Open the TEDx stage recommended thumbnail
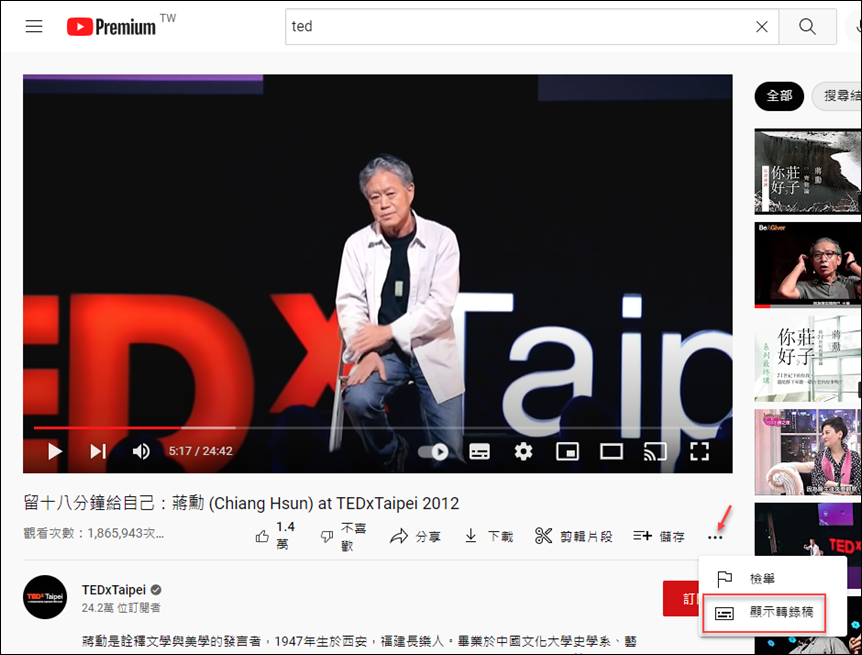This screenshot has width=862, height=655. click(x=808, y=531)
